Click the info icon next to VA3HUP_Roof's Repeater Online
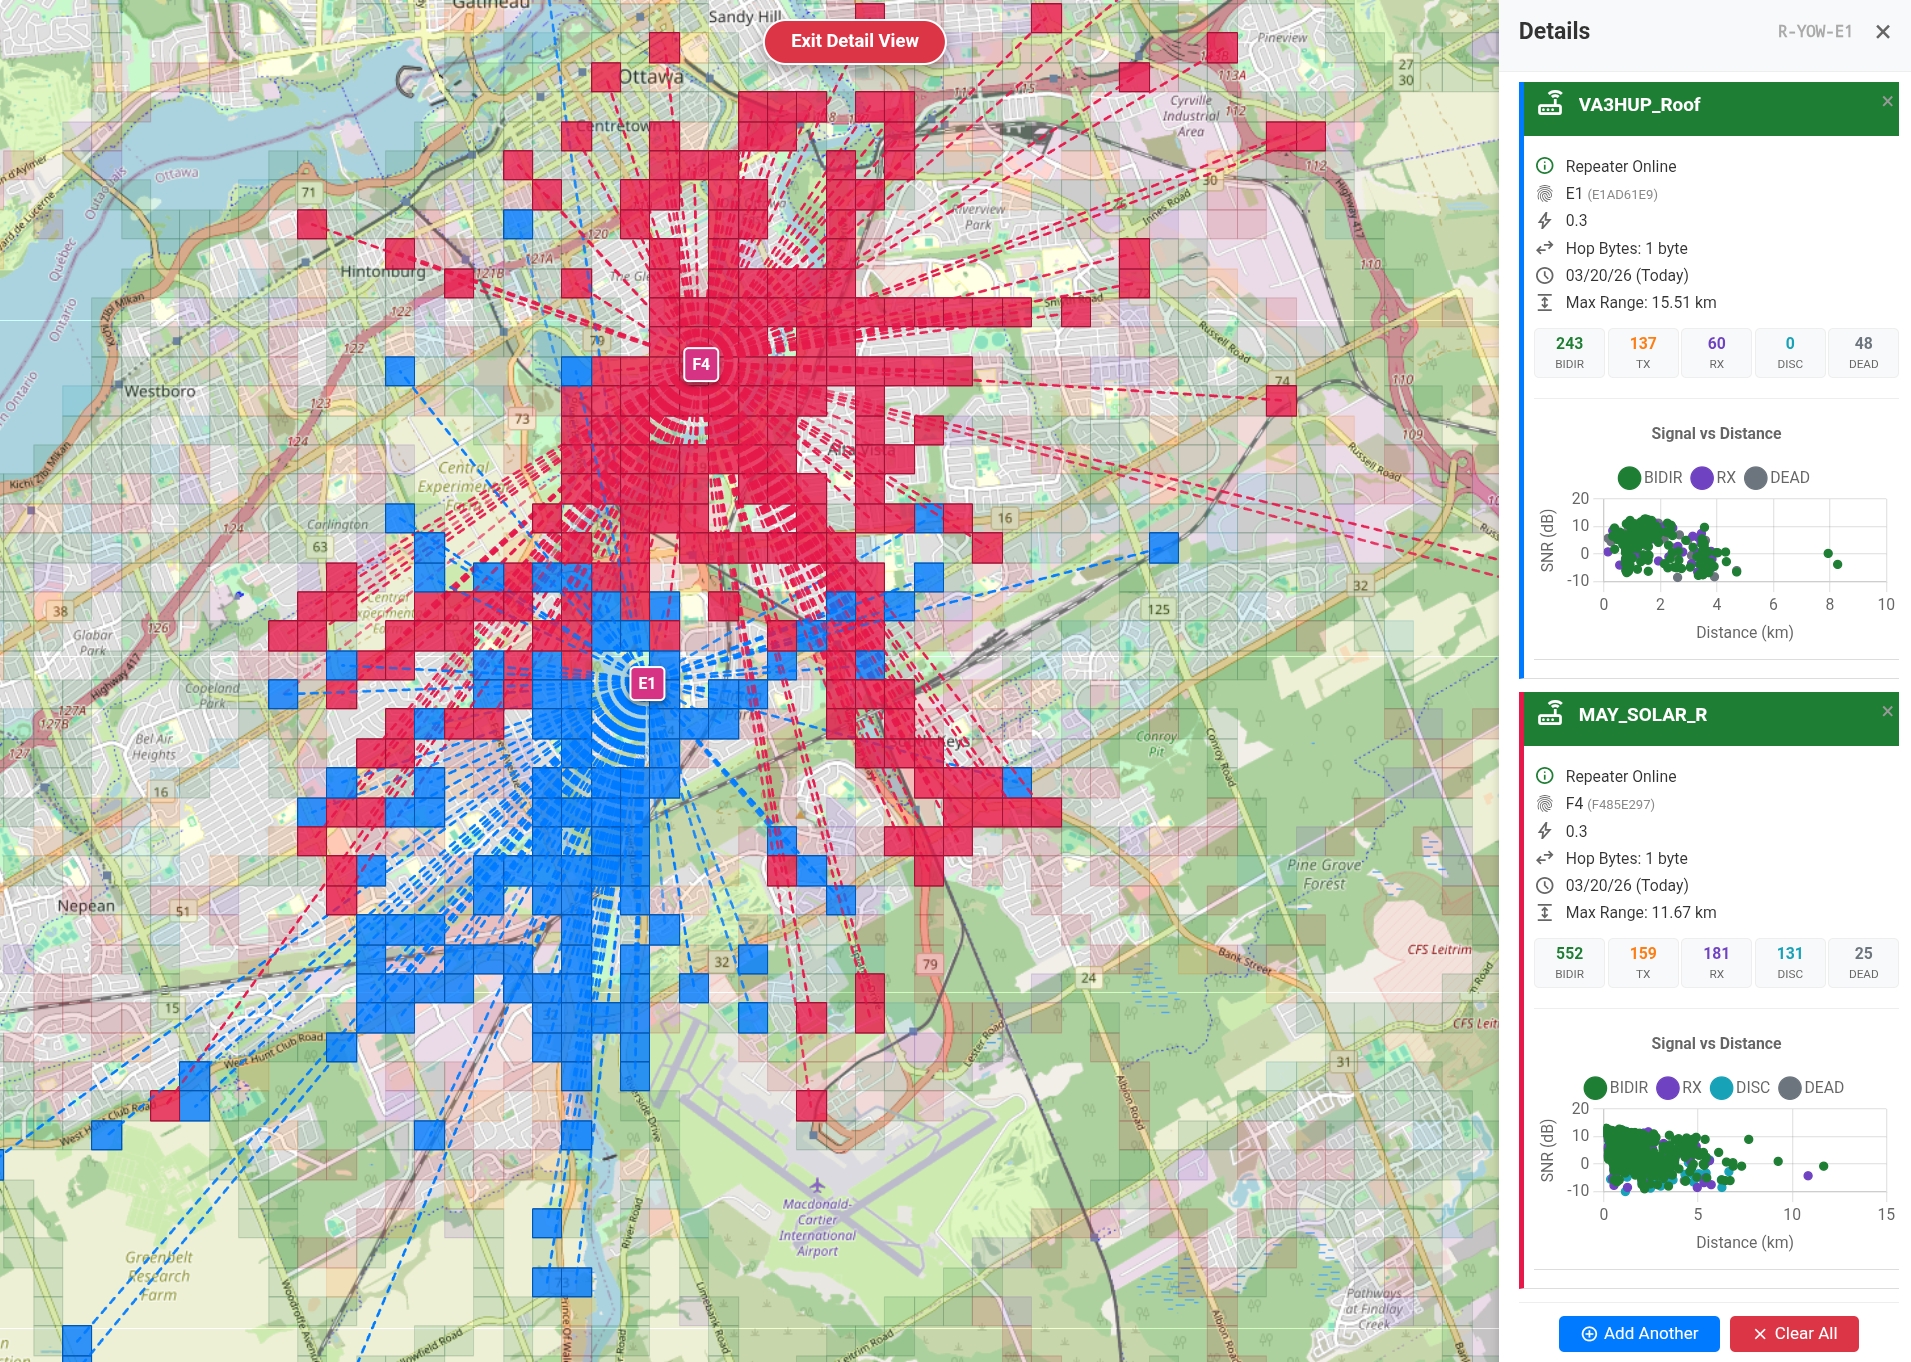The image size is (1911, 1362). tap(1545, 166)
